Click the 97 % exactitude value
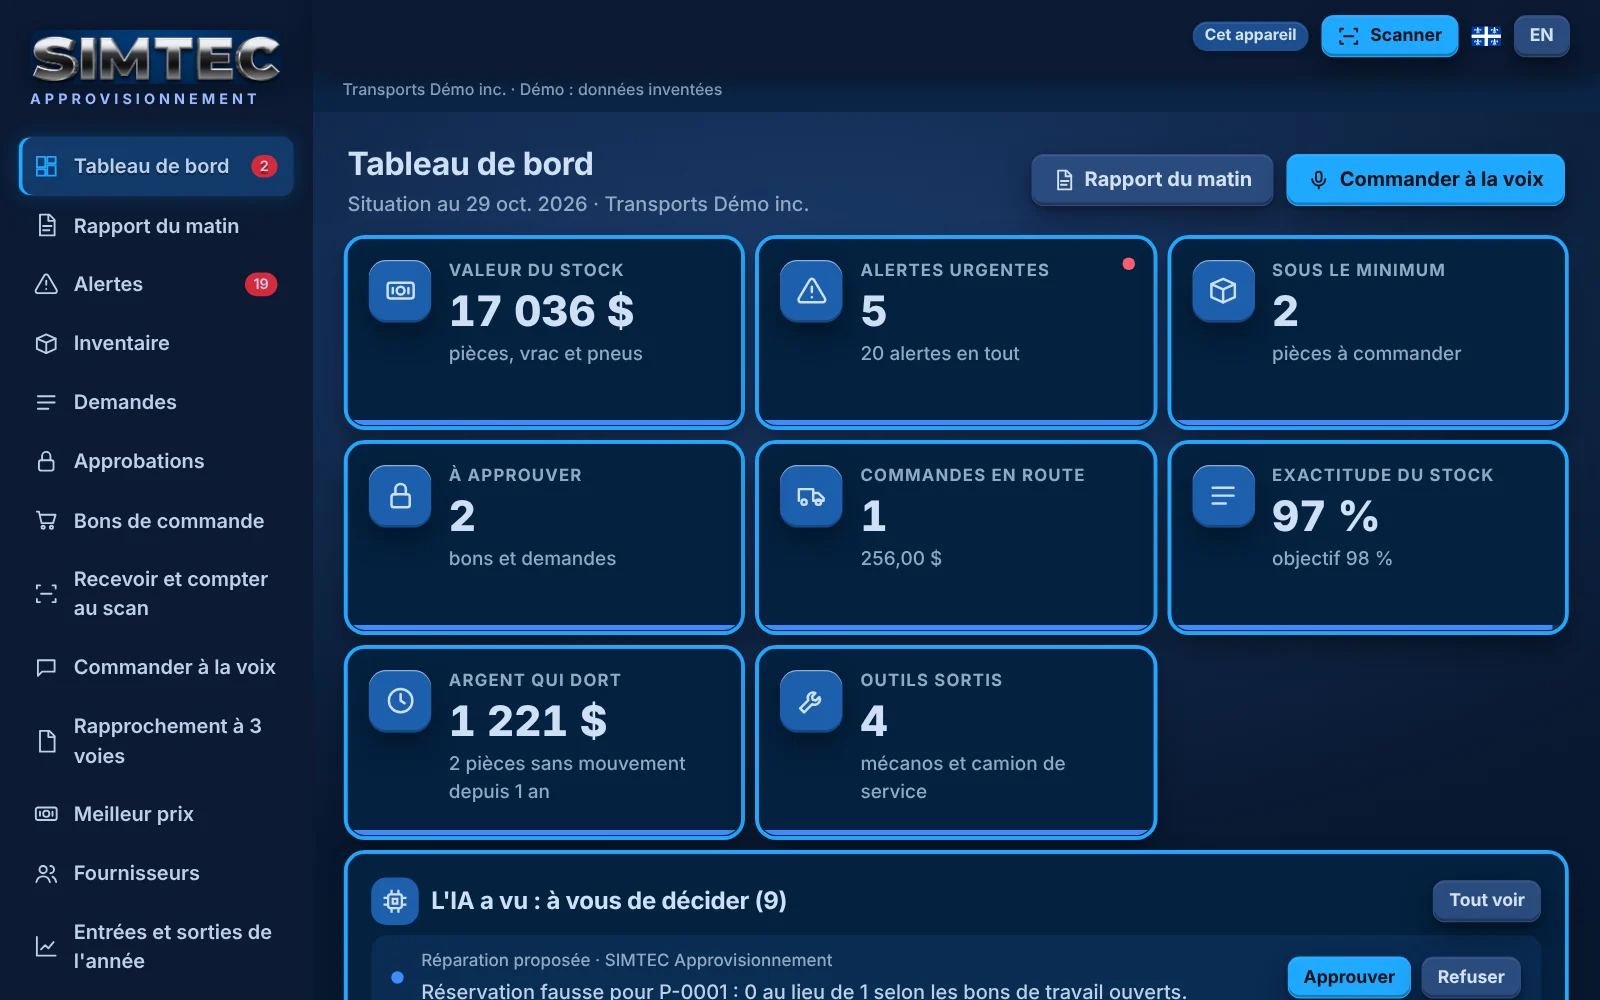 [x=1325, y=516]
